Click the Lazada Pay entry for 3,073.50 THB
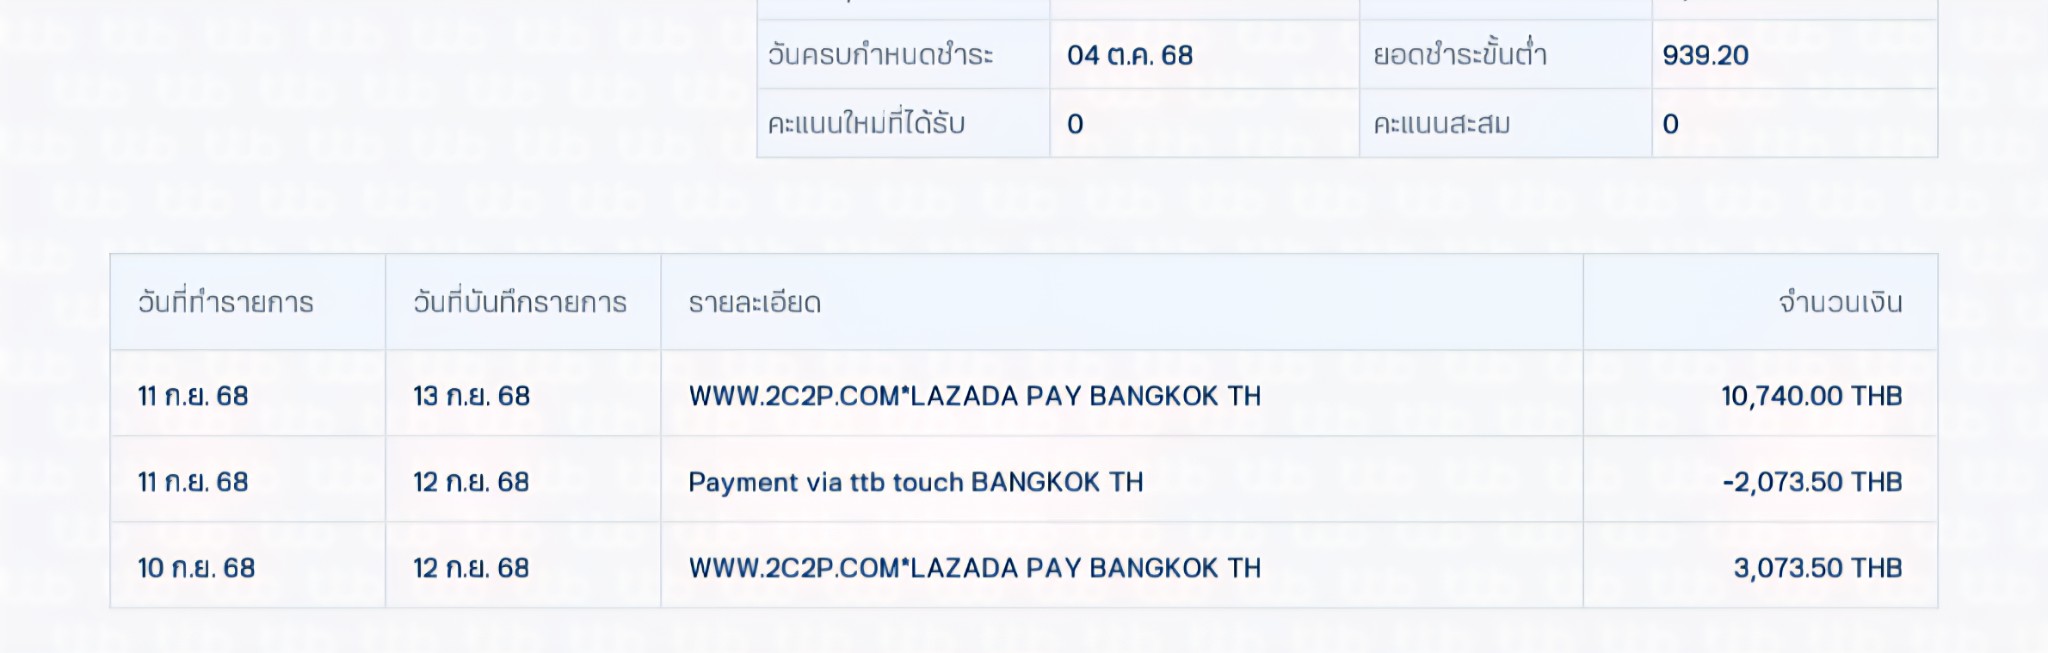 974,568
